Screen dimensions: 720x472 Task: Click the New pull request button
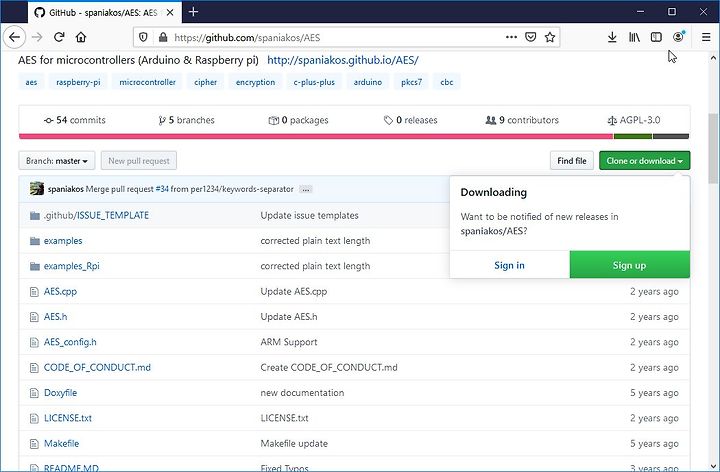point(139,161)
